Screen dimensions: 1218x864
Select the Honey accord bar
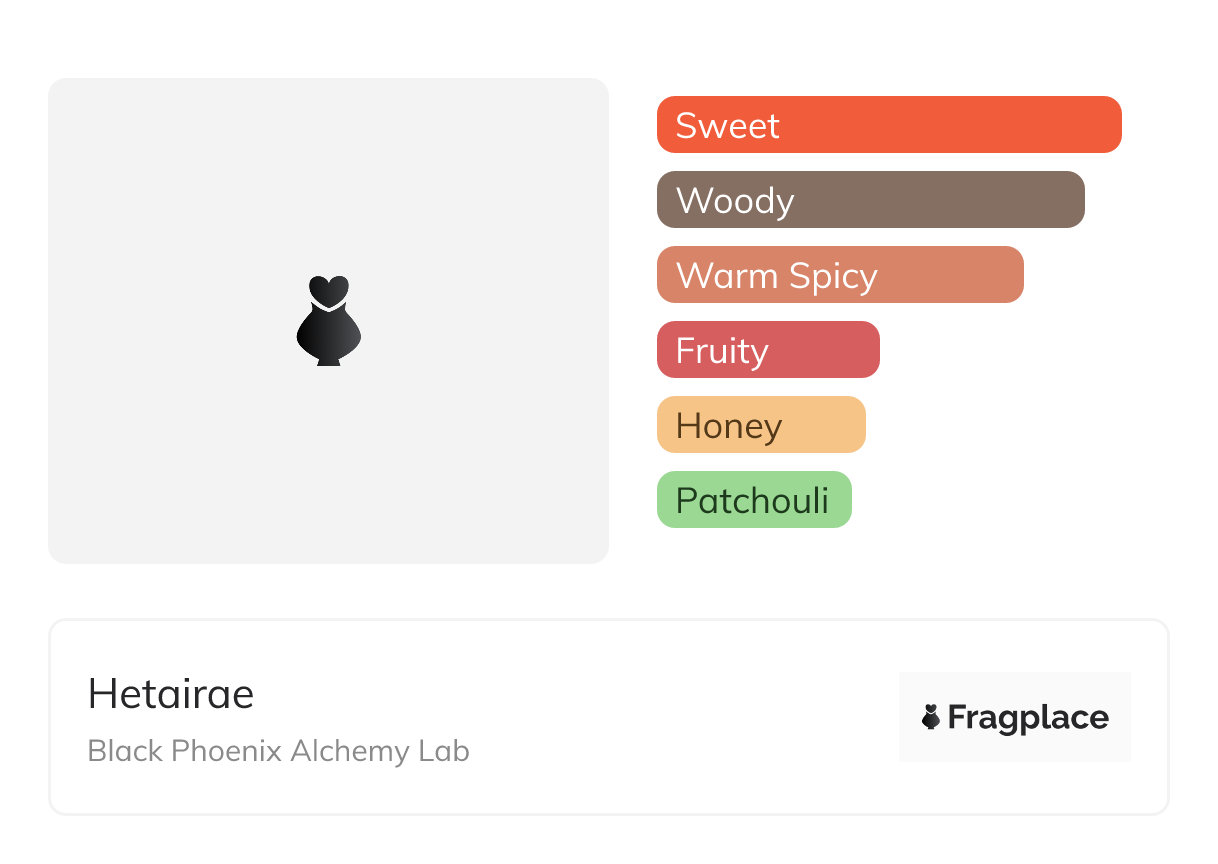click(x=761, y=425)
